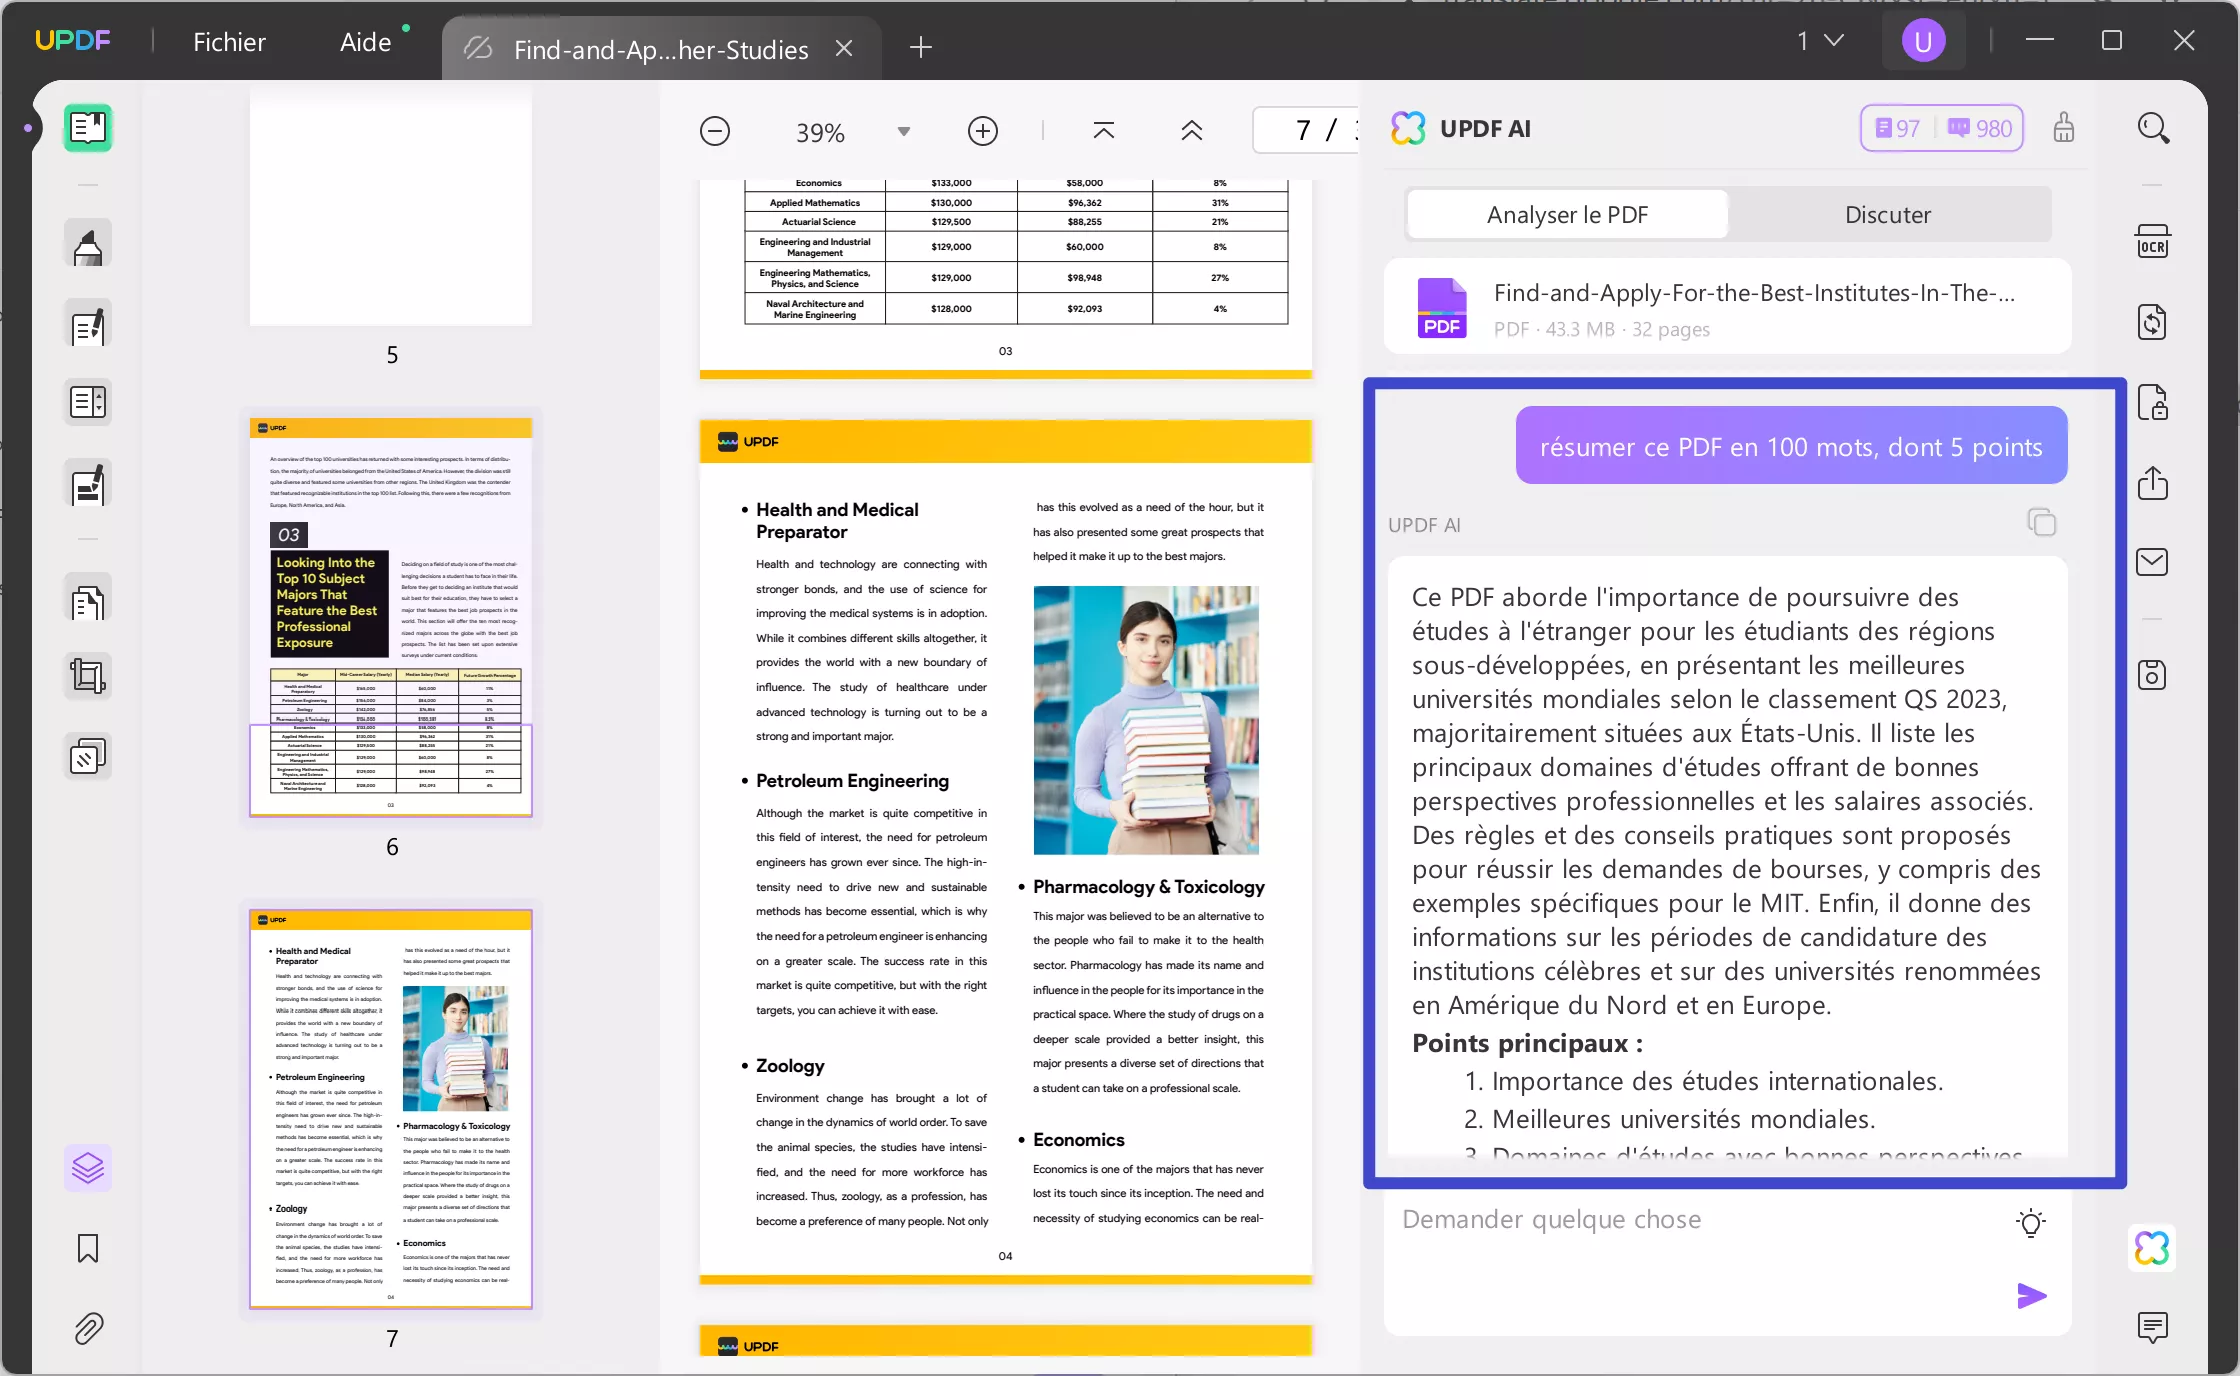This screenshot has width=2240, height=1376.
Task: Open the Fichier menu
Action: [x=229, y=42]
